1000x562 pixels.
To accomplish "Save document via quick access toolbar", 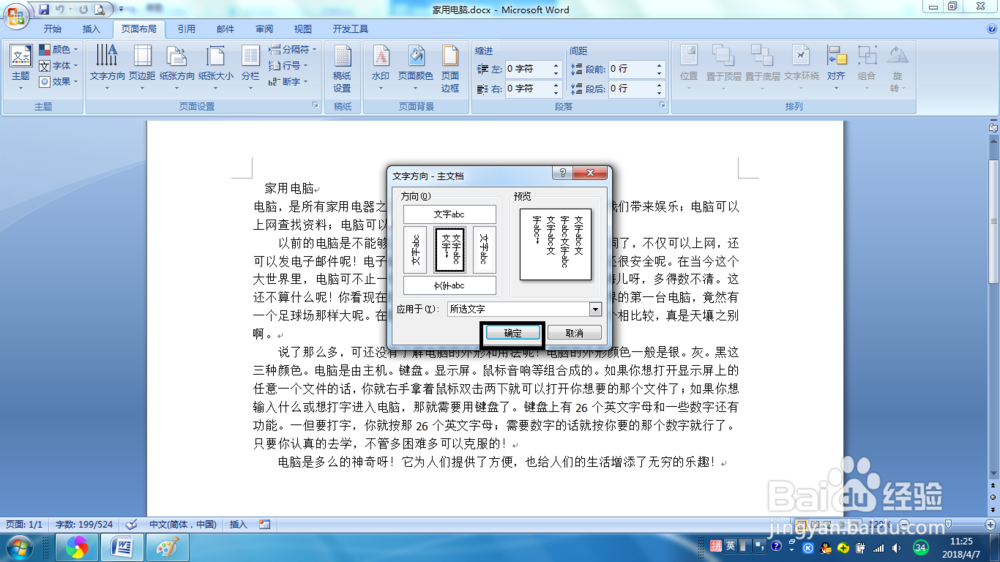I will coord(43,10).
